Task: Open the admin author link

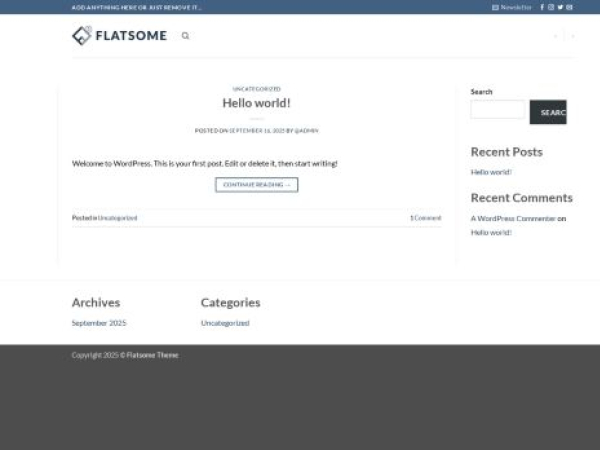Action: point(306,131)
